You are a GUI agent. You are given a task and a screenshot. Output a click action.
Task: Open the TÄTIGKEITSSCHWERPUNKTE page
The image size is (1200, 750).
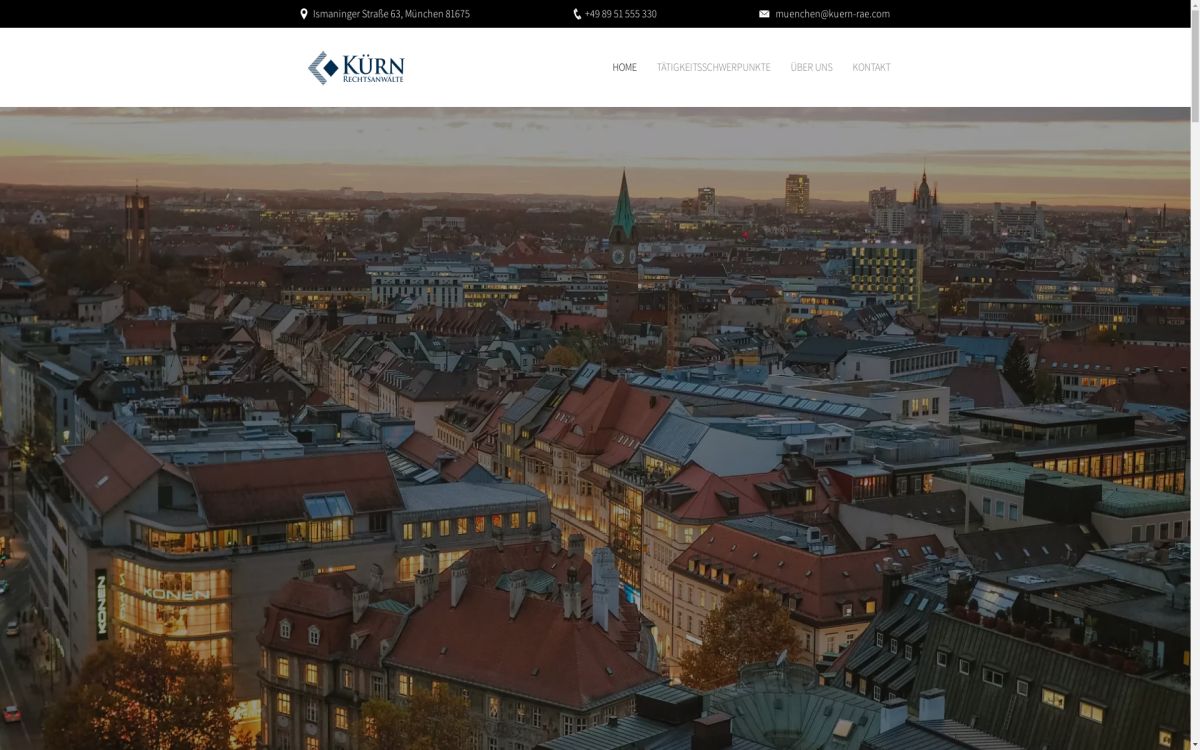tap(713, 66)
